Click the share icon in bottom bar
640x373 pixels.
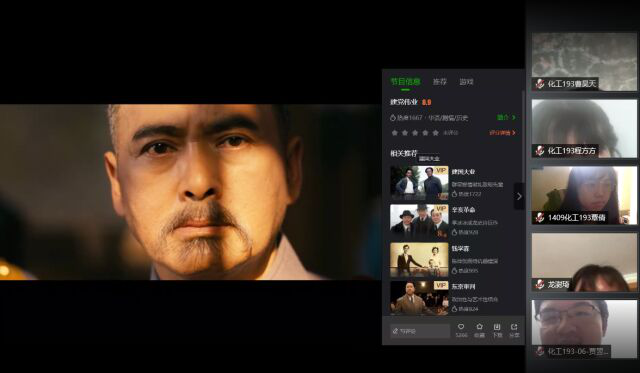coord(514,327)
